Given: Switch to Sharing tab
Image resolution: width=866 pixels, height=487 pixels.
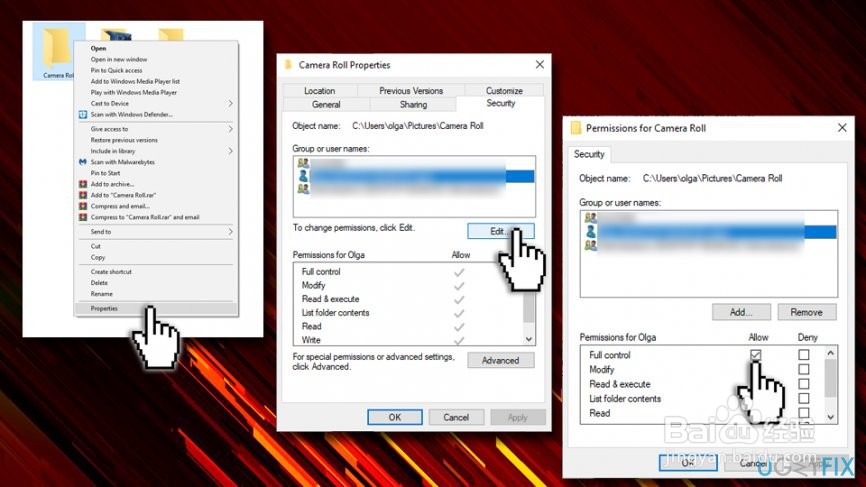Looking at the screenshot, I should [413, 104].
